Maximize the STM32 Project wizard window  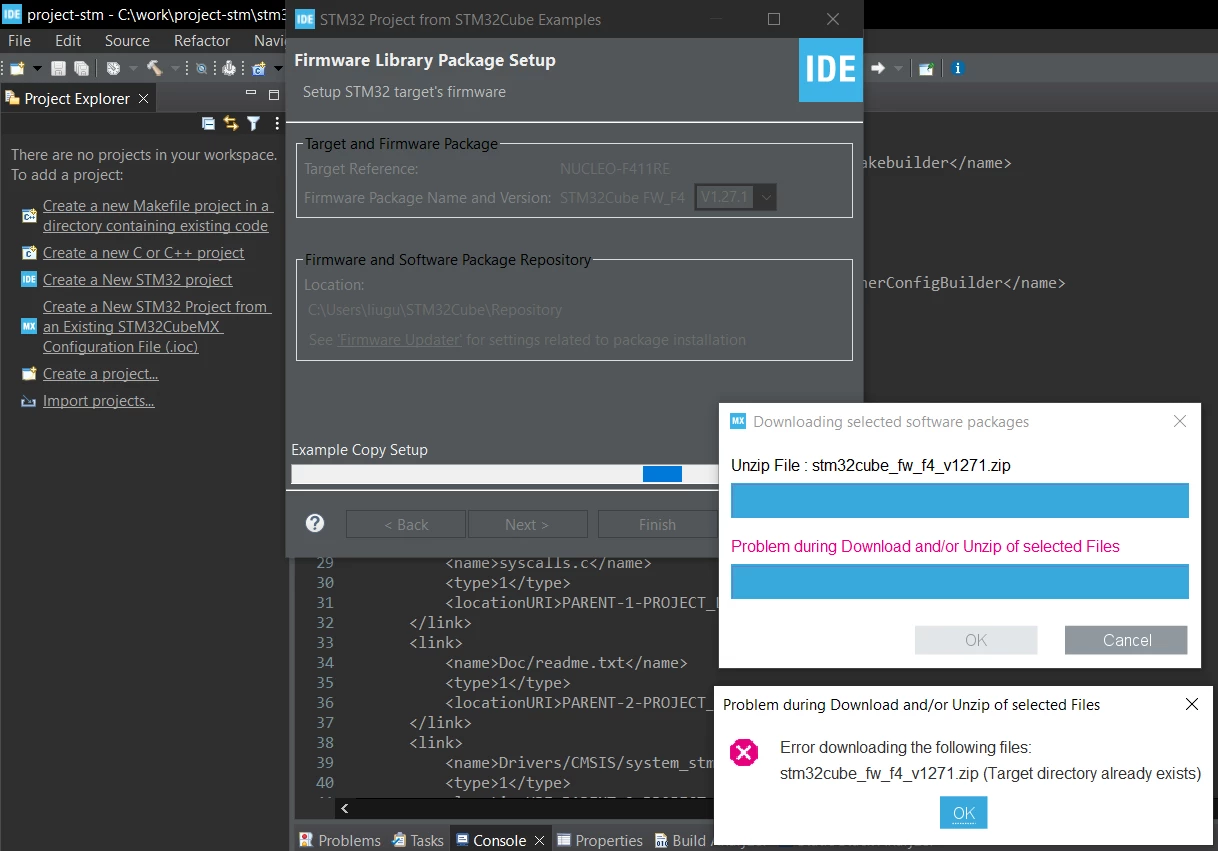(x=774, y=19)
